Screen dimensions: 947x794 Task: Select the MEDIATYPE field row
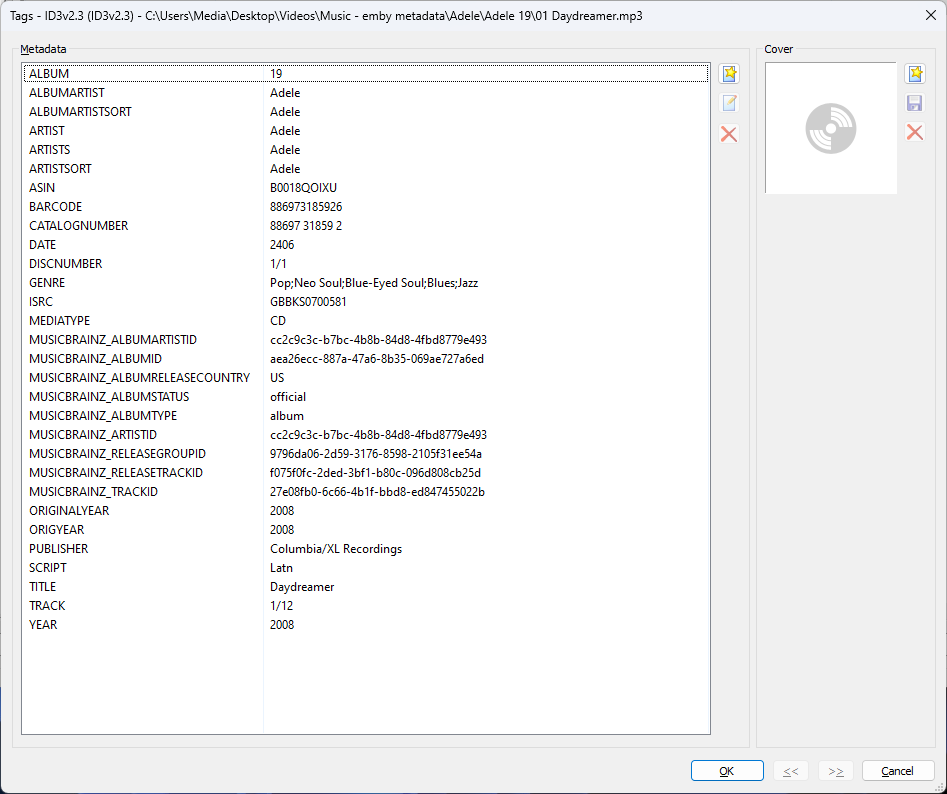click(366, 321)
